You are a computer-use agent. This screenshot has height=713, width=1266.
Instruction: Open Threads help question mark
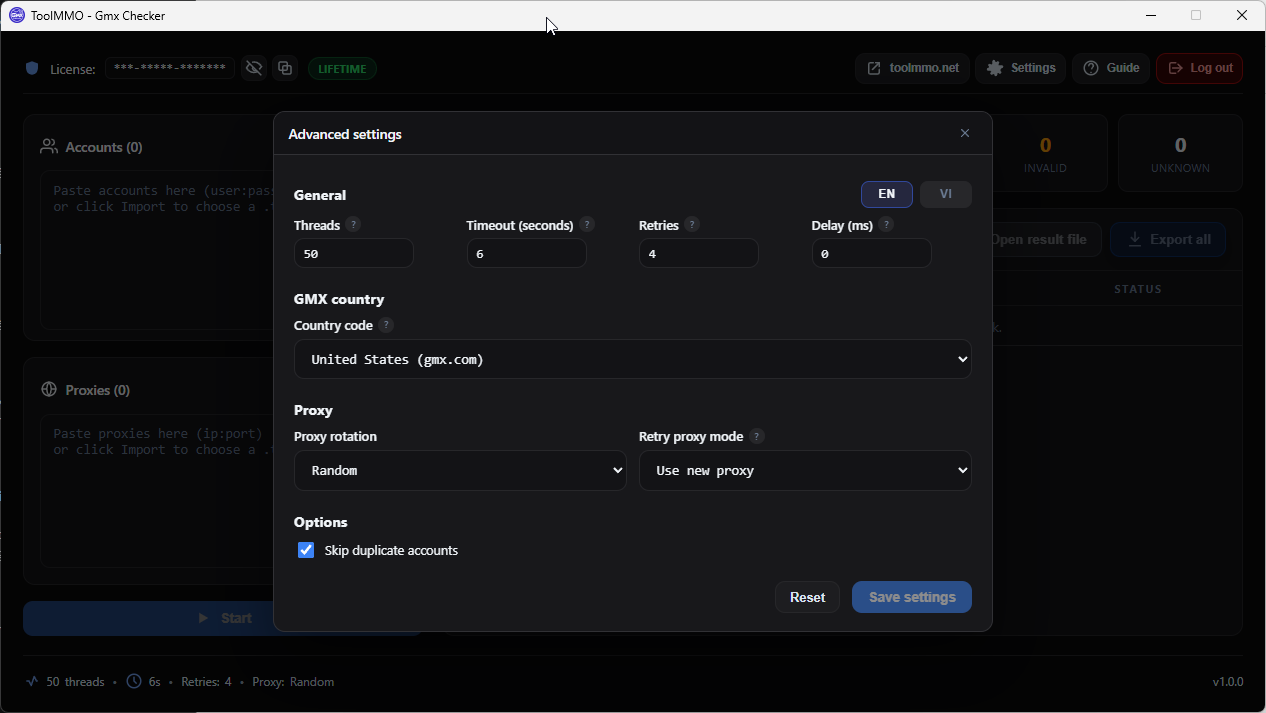(353, 225)
